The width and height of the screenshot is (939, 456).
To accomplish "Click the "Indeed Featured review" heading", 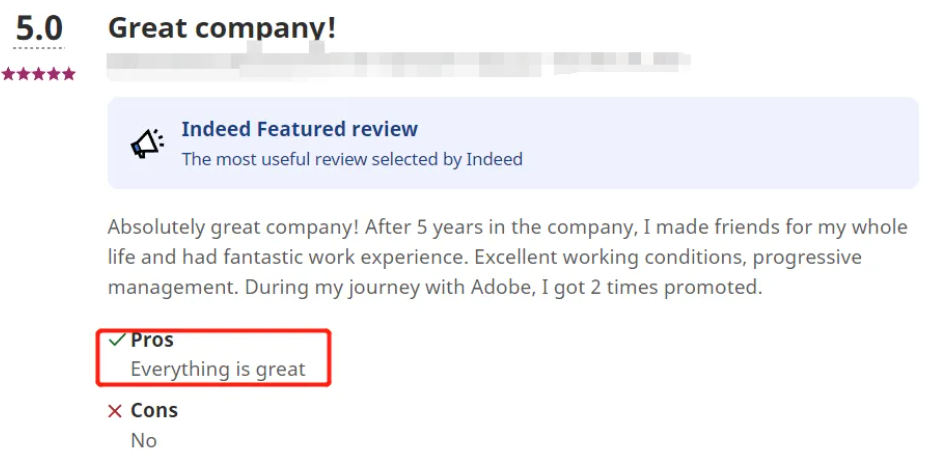I will [299, 129].
